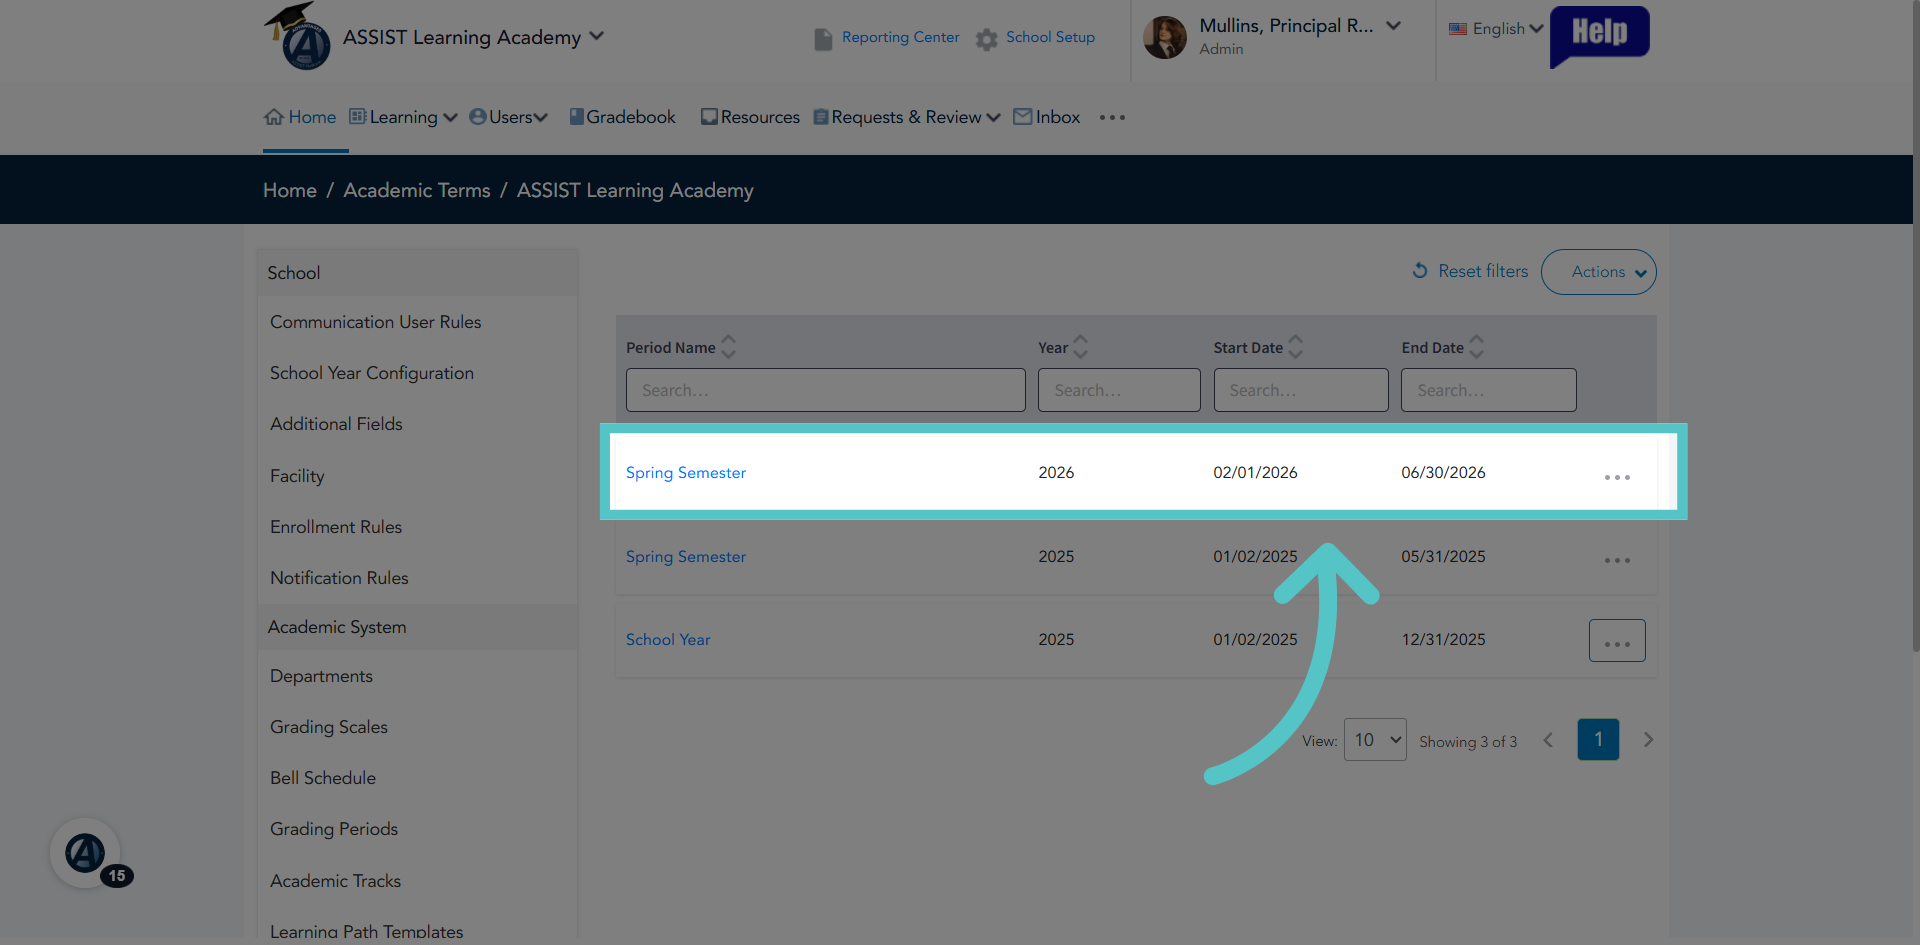Open the Reporting Center link
The width and height of the screenshot is (1920, 945).
(900, 37)
